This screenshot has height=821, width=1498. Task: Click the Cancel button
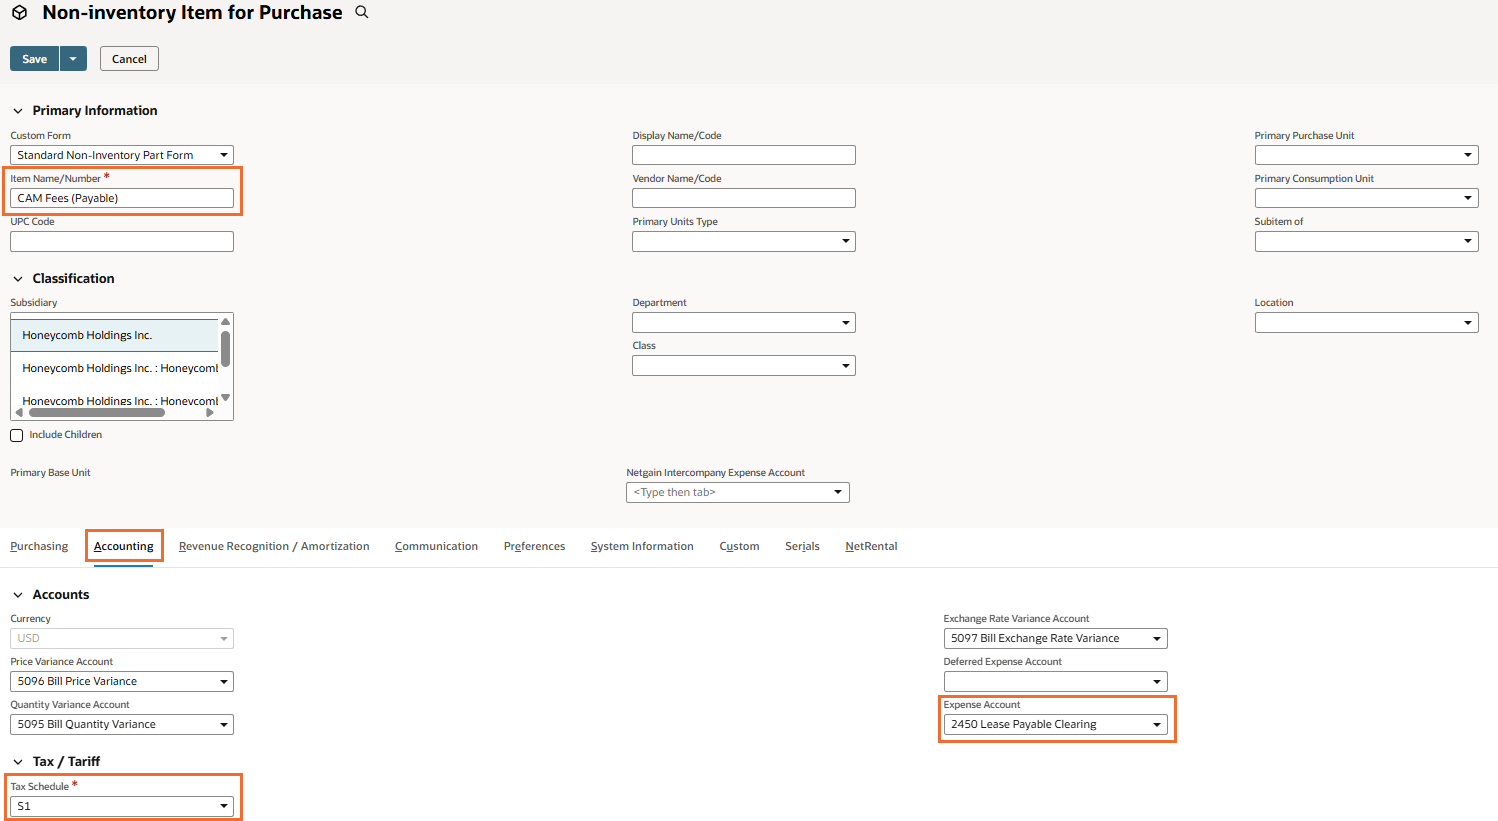tap(129, 59)
